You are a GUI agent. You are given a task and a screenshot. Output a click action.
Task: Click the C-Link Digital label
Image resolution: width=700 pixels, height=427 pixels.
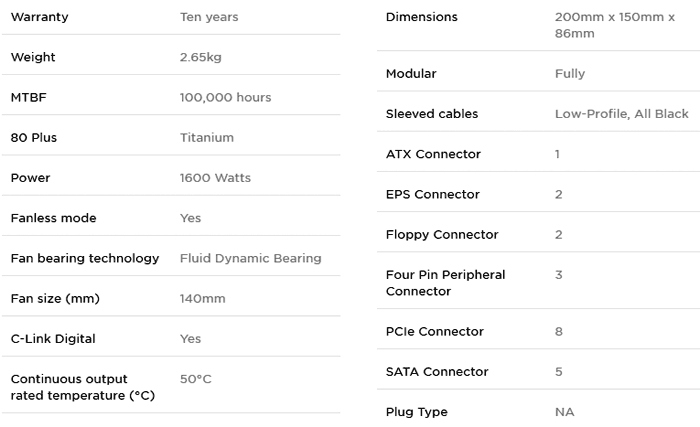tap(53, 338)
